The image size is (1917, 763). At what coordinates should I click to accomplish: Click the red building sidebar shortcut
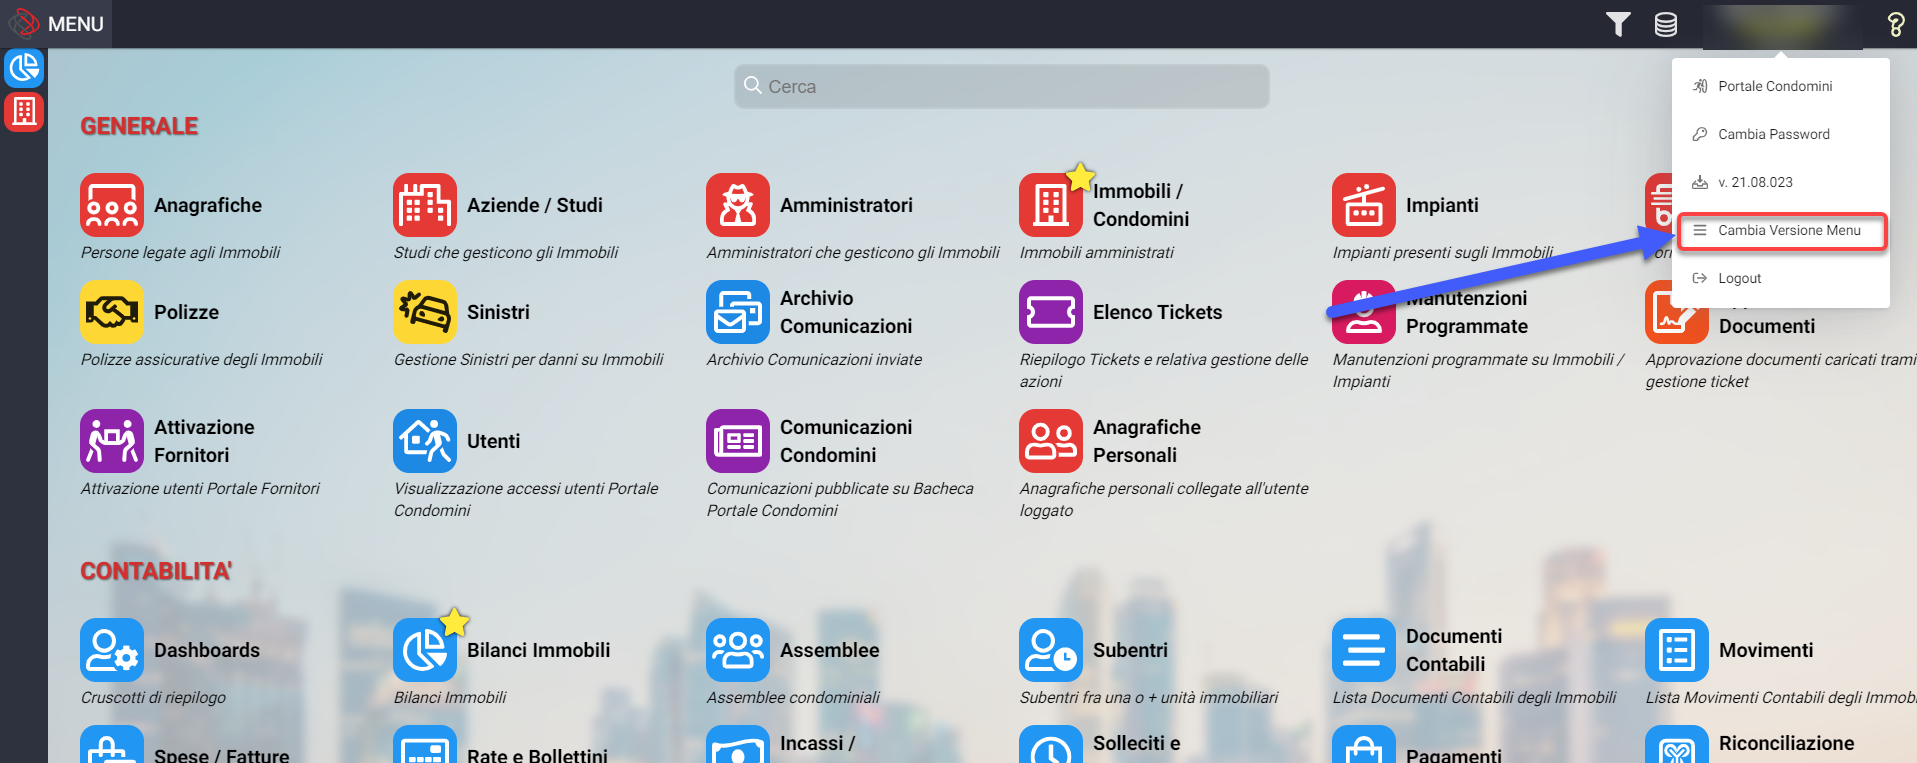tap(24, 111)
